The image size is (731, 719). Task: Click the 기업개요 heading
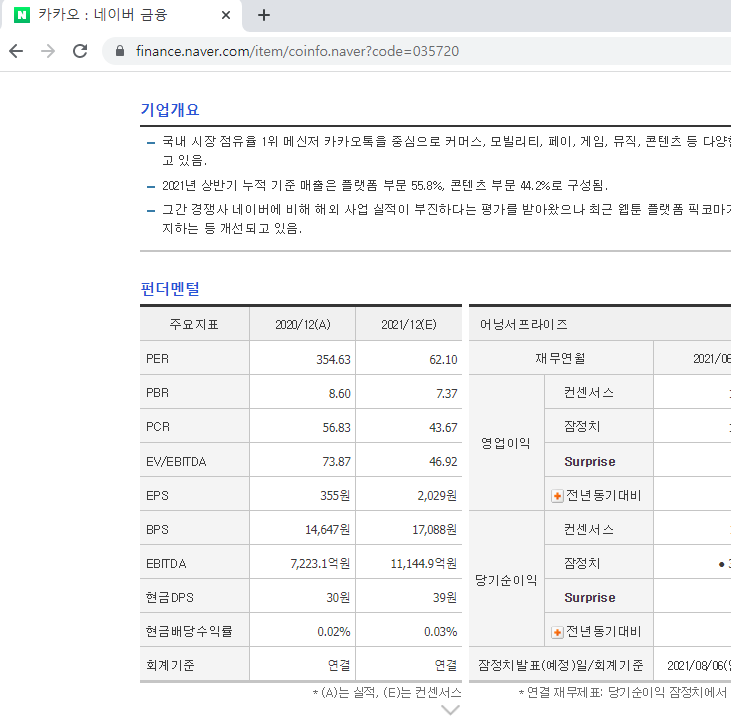[170, 110]
